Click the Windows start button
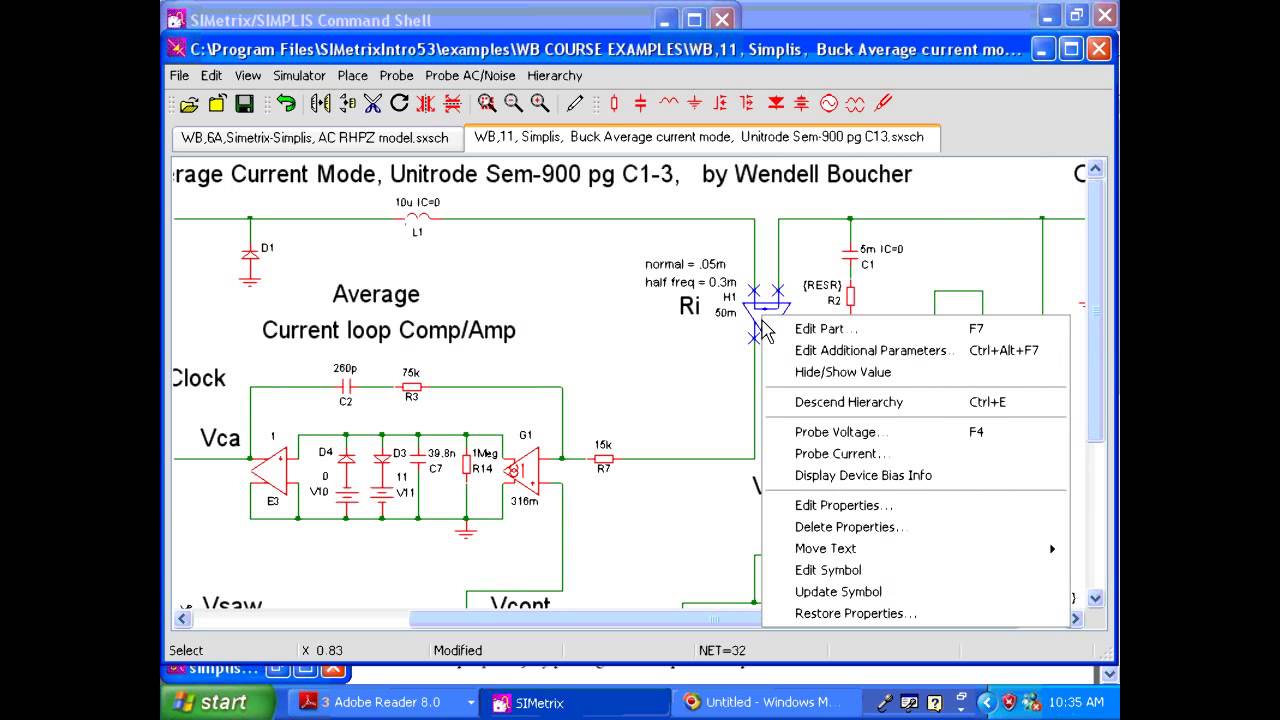This screenshot has height=720, width=1280. coord(217,702)
